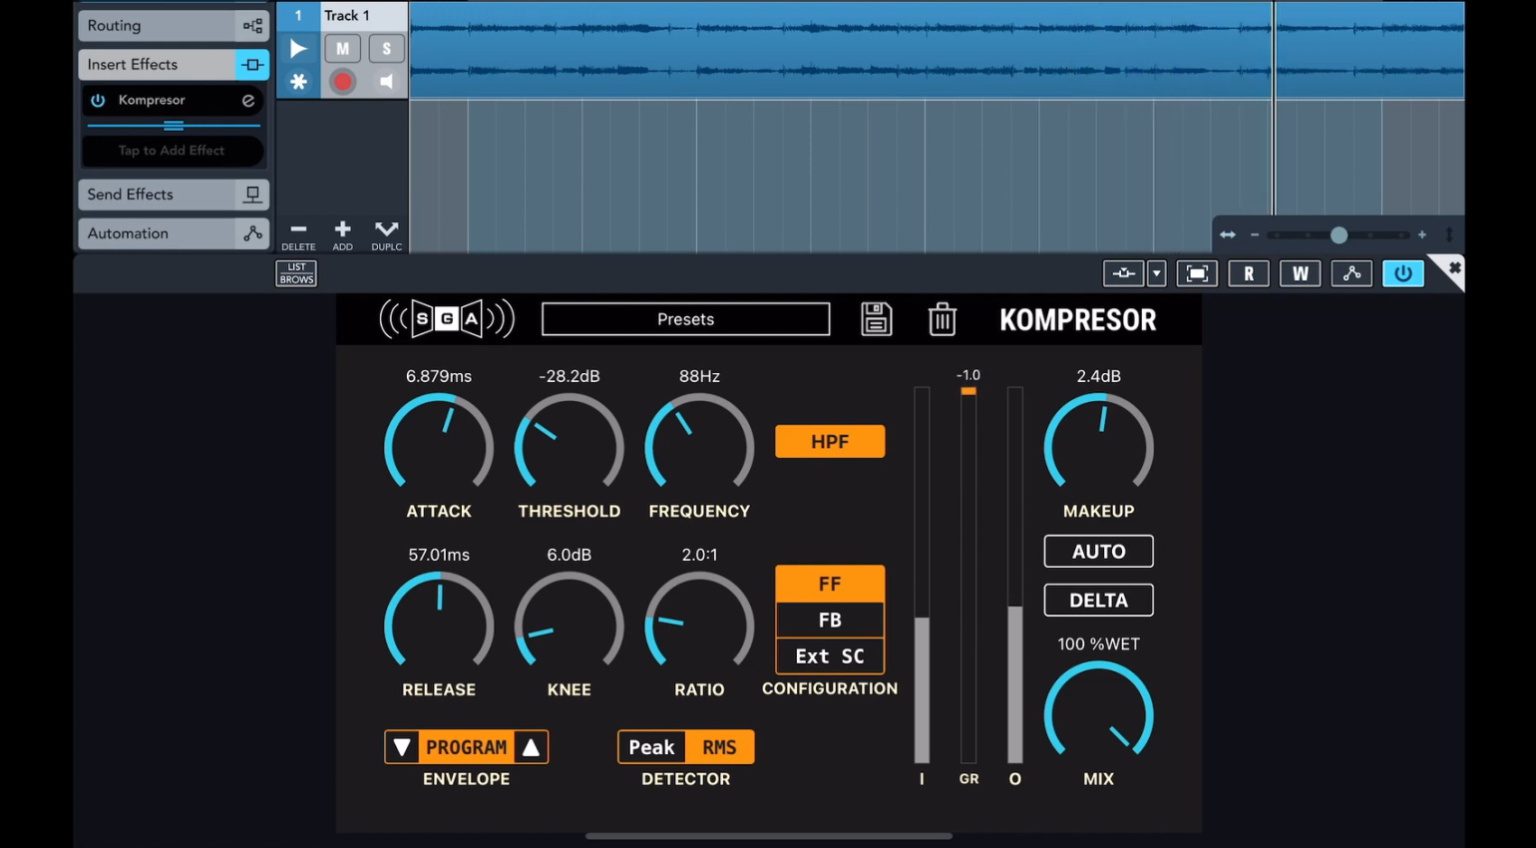
Task: Bypass the Kompresor insert effect
Action: pos(98,100)
